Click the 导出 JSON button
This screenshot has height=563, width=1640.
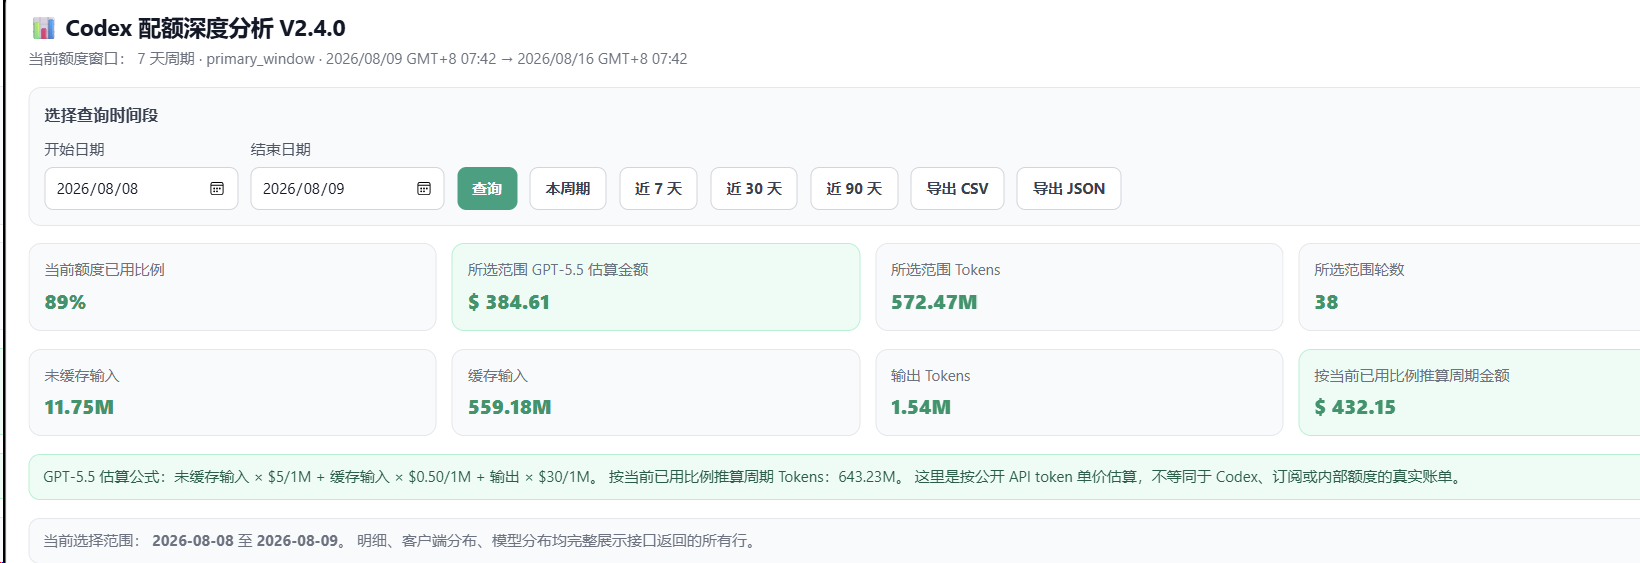pos(1069,188)
